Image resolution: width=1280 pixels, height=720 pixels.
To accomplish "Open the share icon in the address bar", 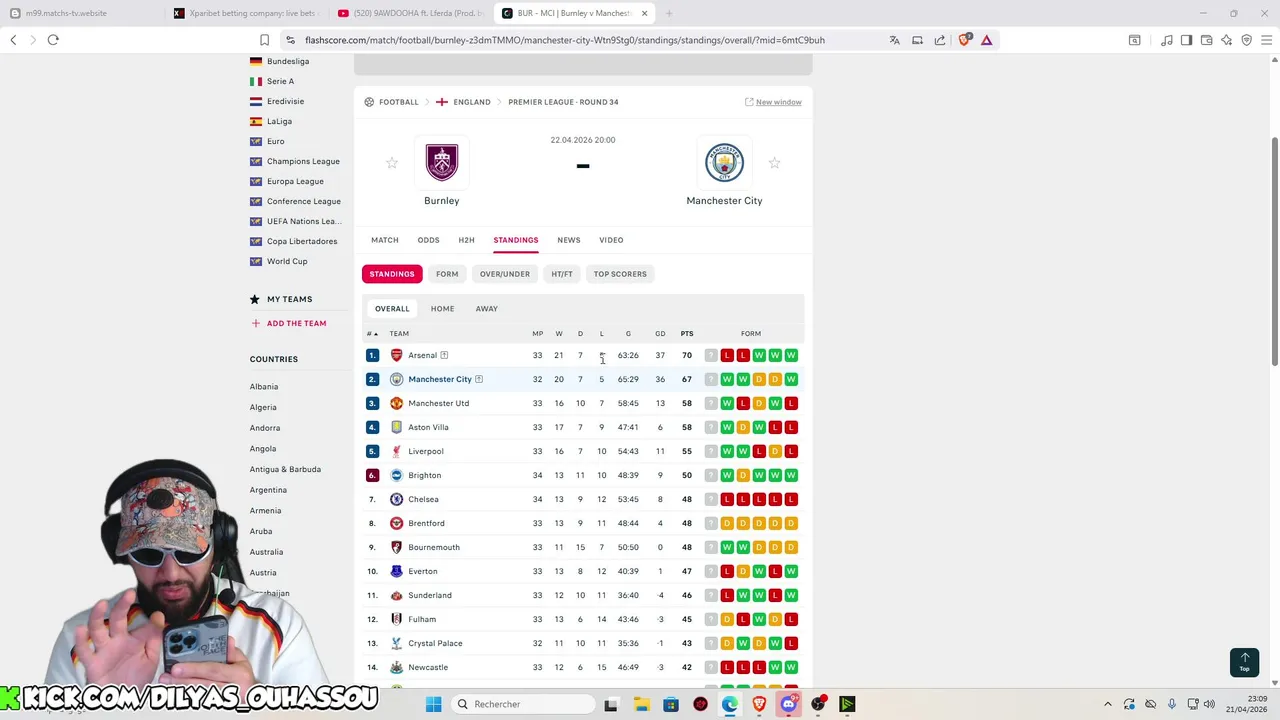I will (x=940, y=40).
